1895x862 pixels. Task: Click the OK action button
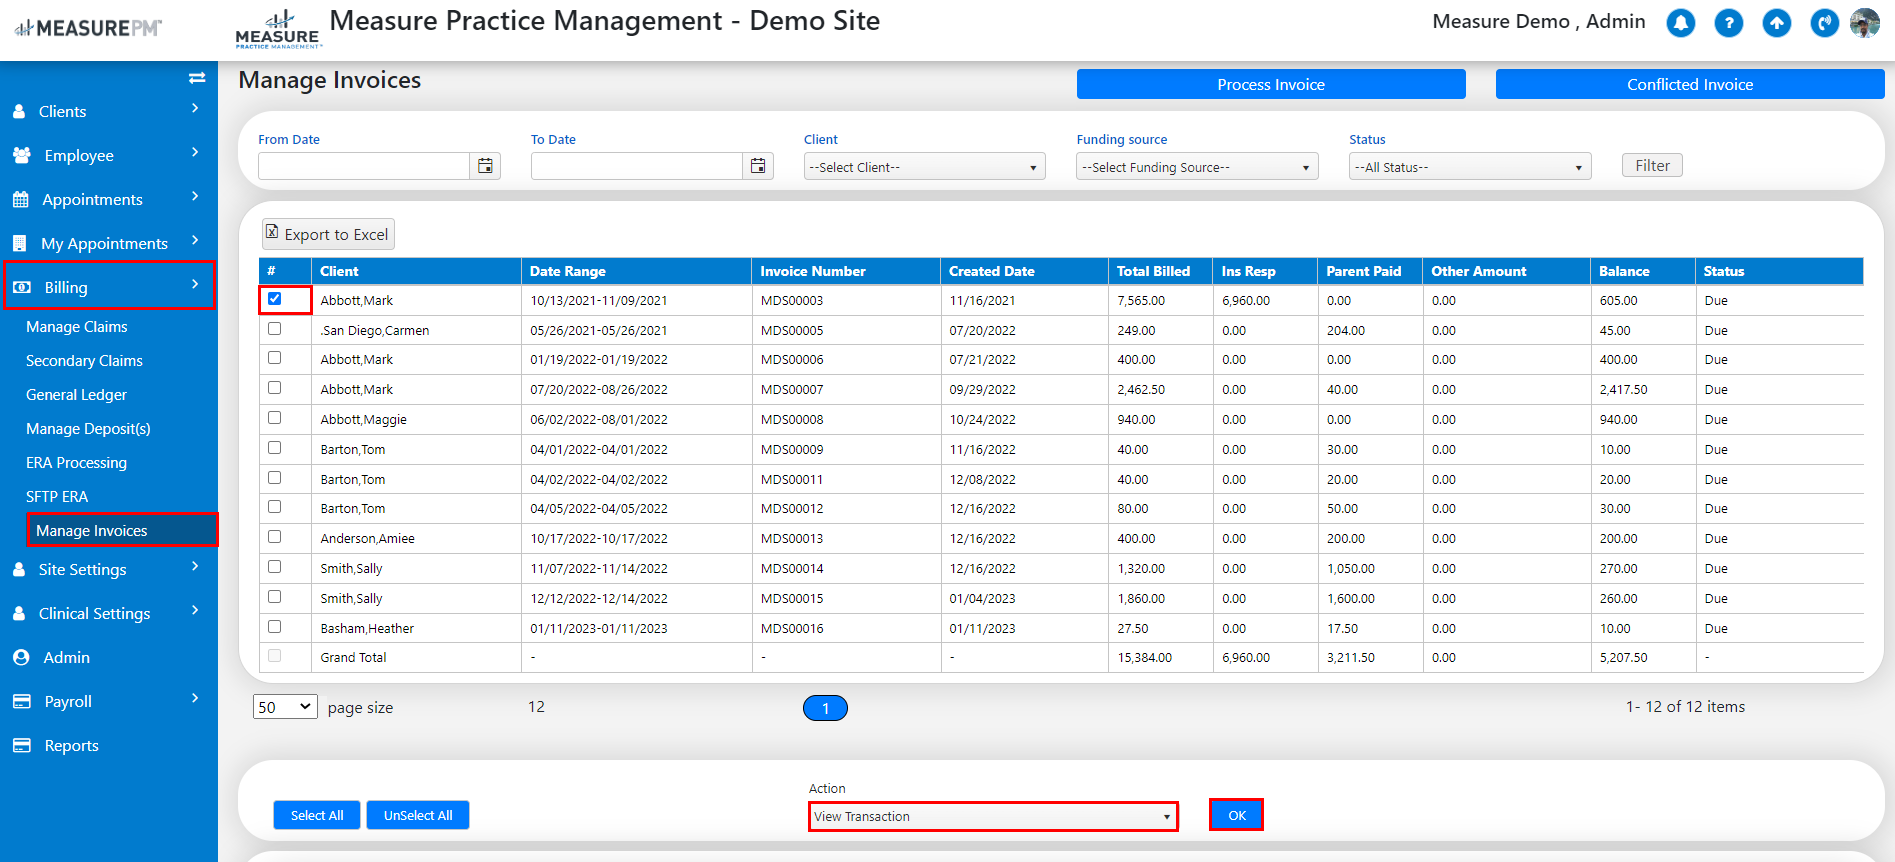1237,815
